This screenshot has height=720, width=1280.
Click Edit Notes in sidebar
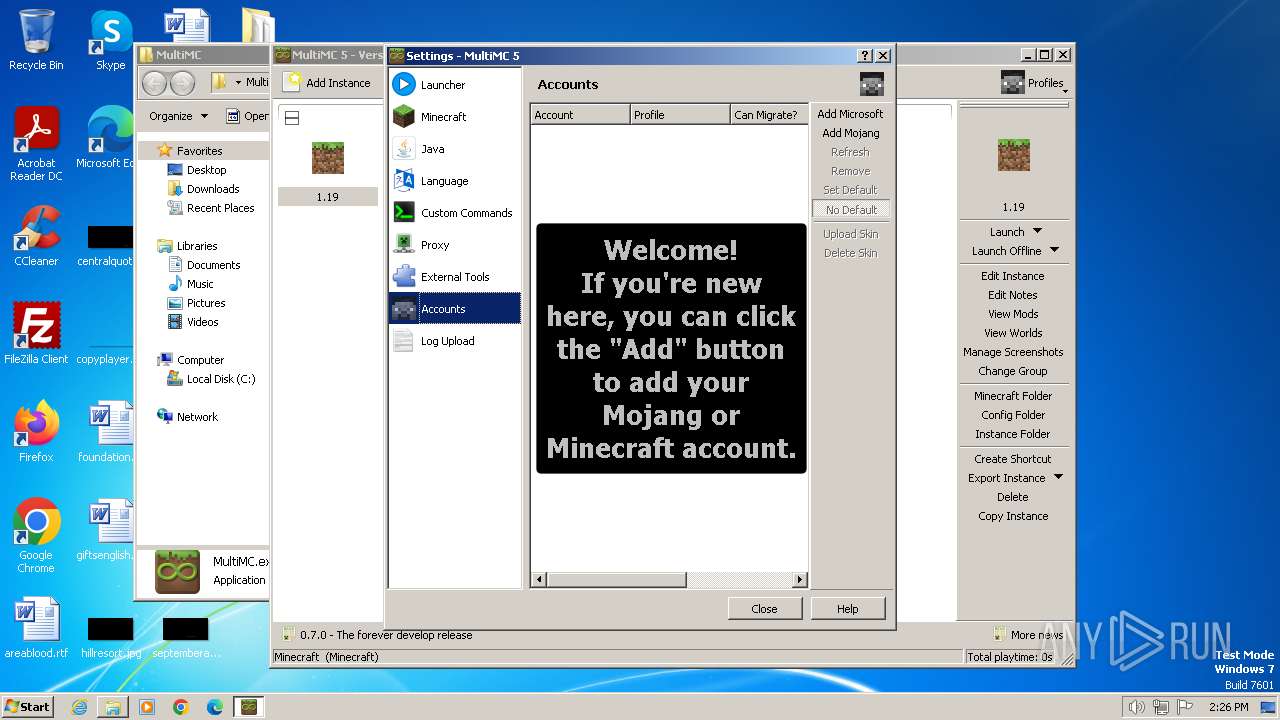(x=1012, y=295)
